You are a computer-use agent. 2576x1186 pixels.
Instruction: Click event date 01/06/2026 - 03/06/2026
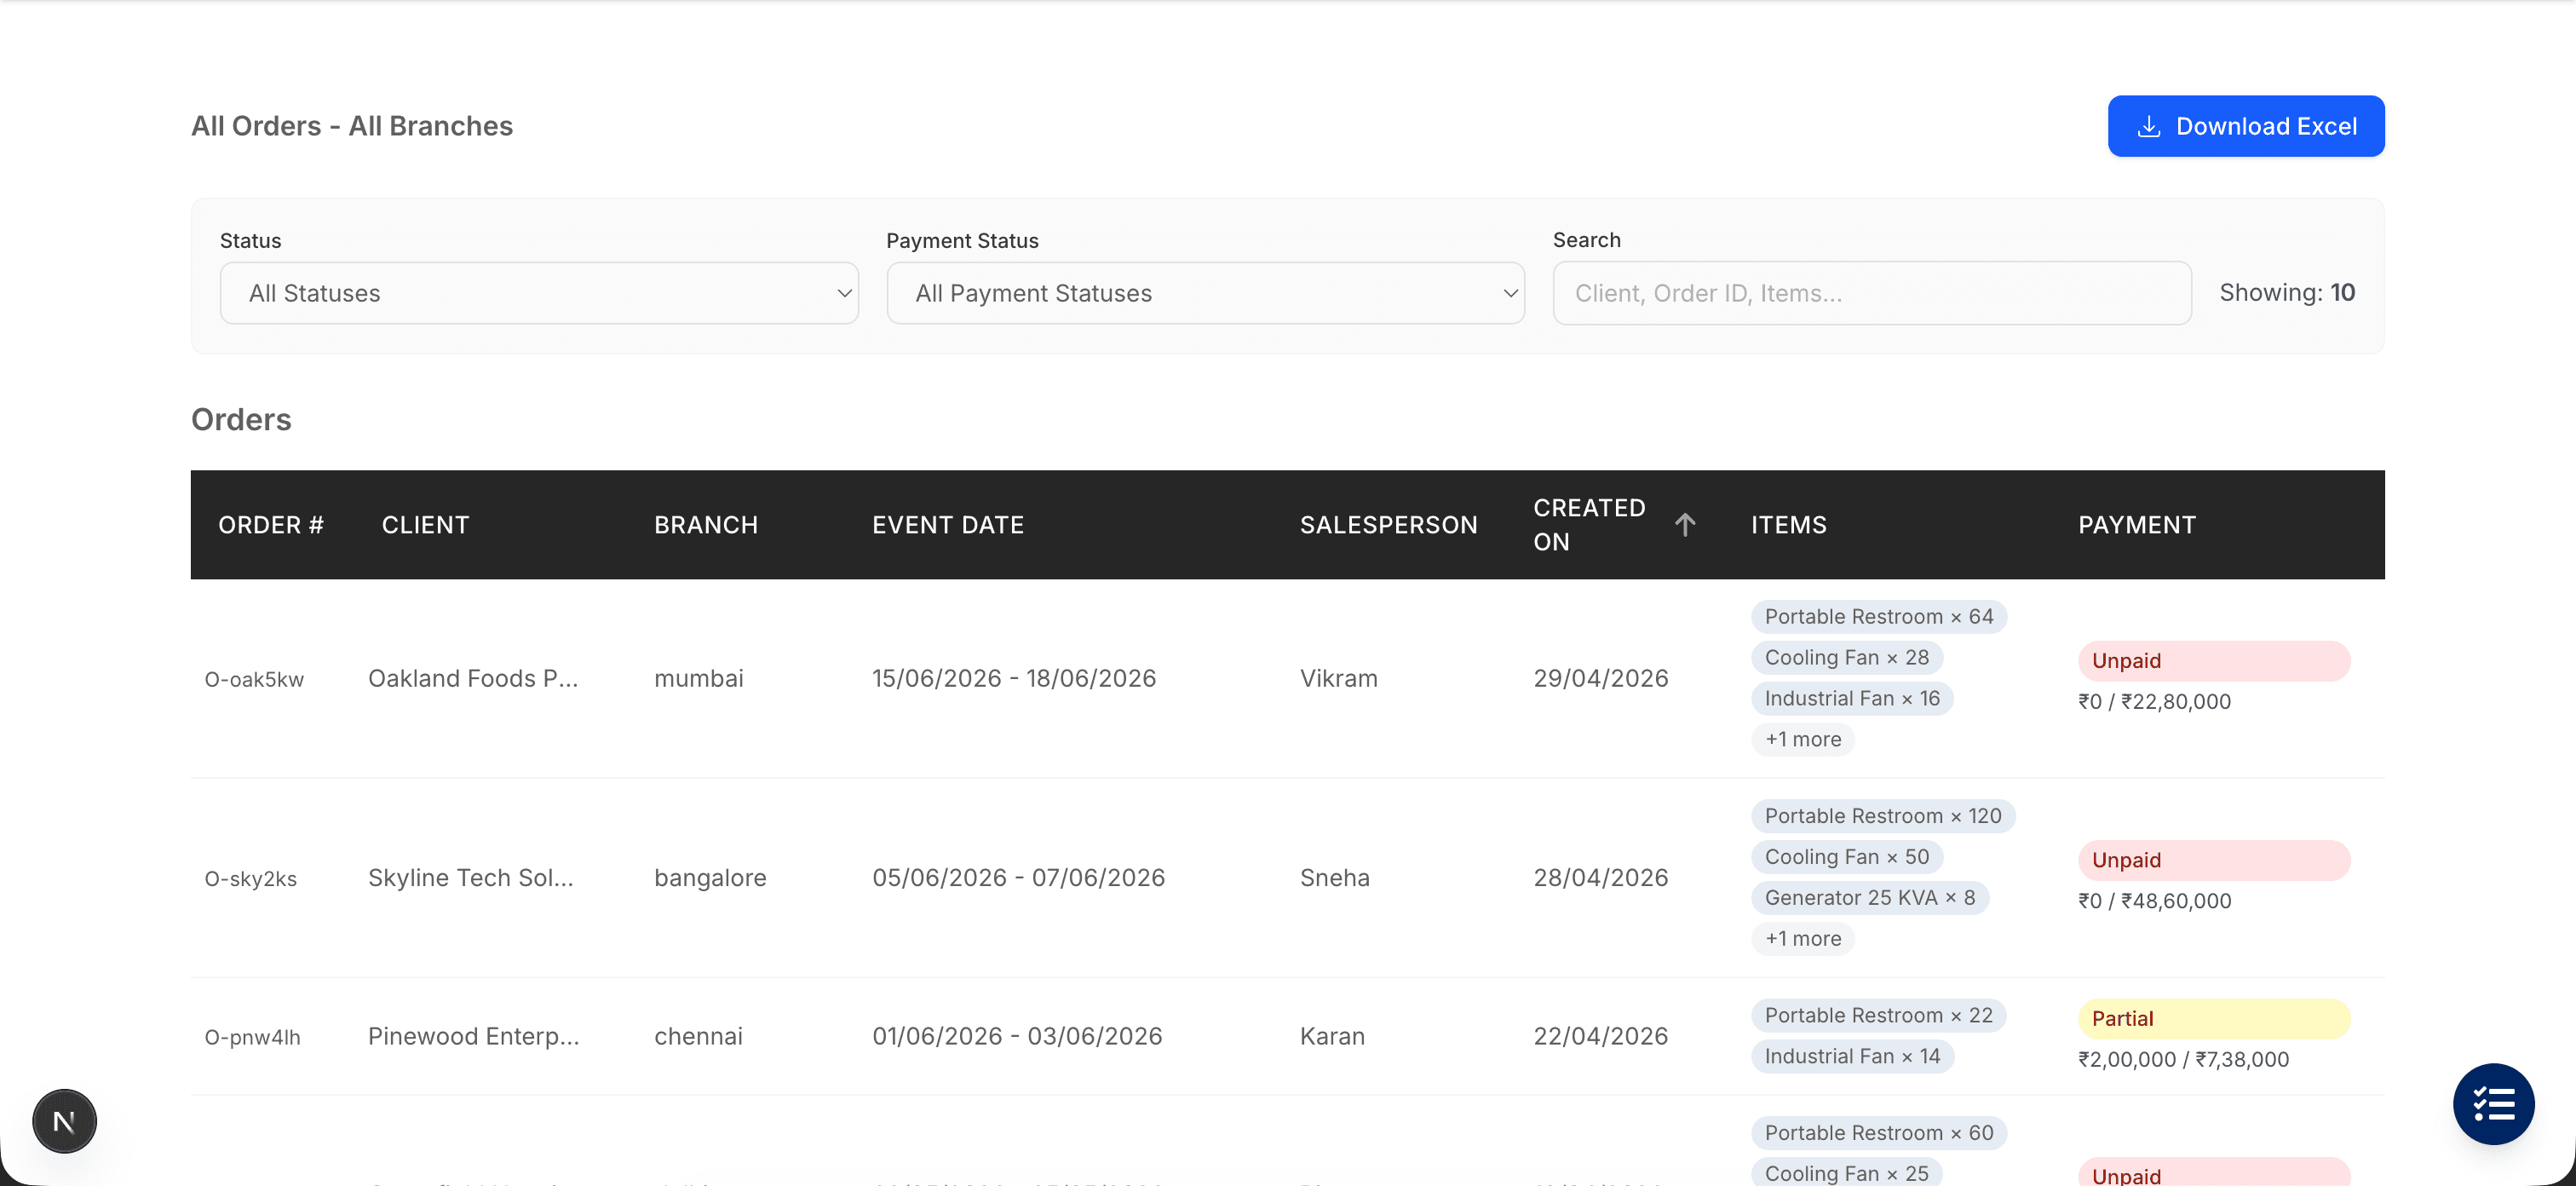pos(1017,1037)
